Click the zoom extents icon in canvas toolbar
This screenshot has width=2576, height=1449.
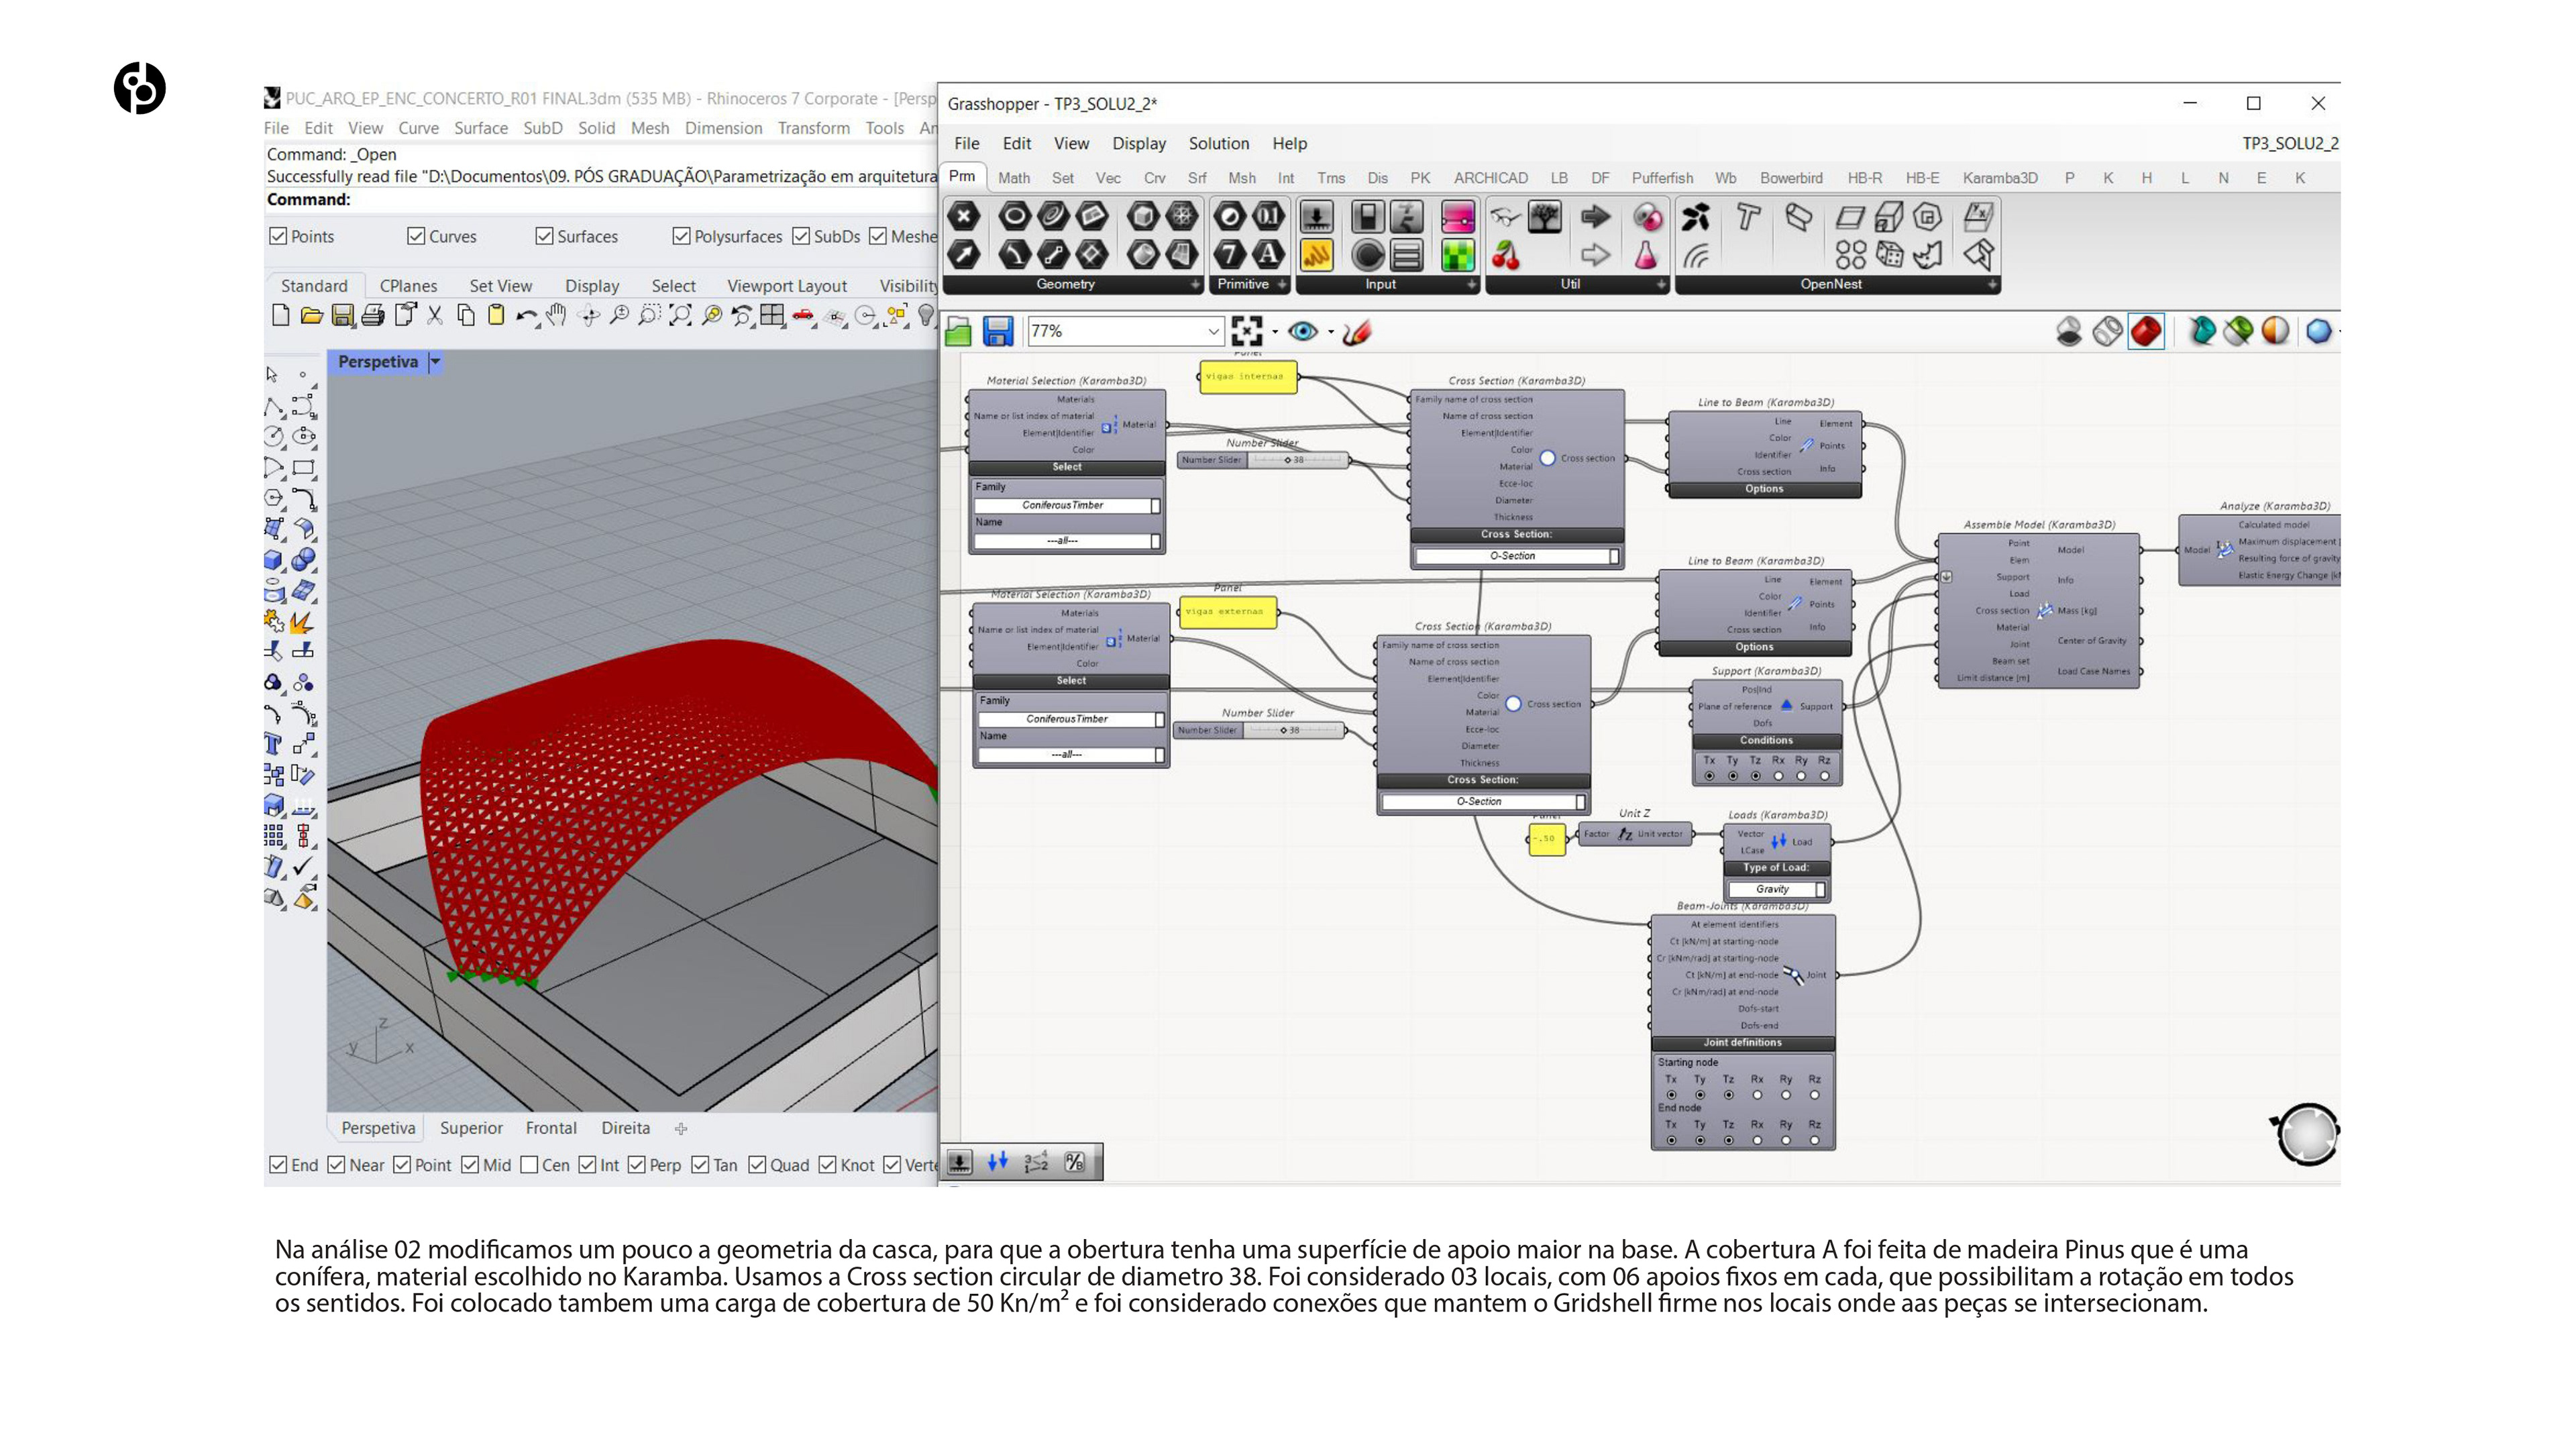click(x=1246, y=331)
